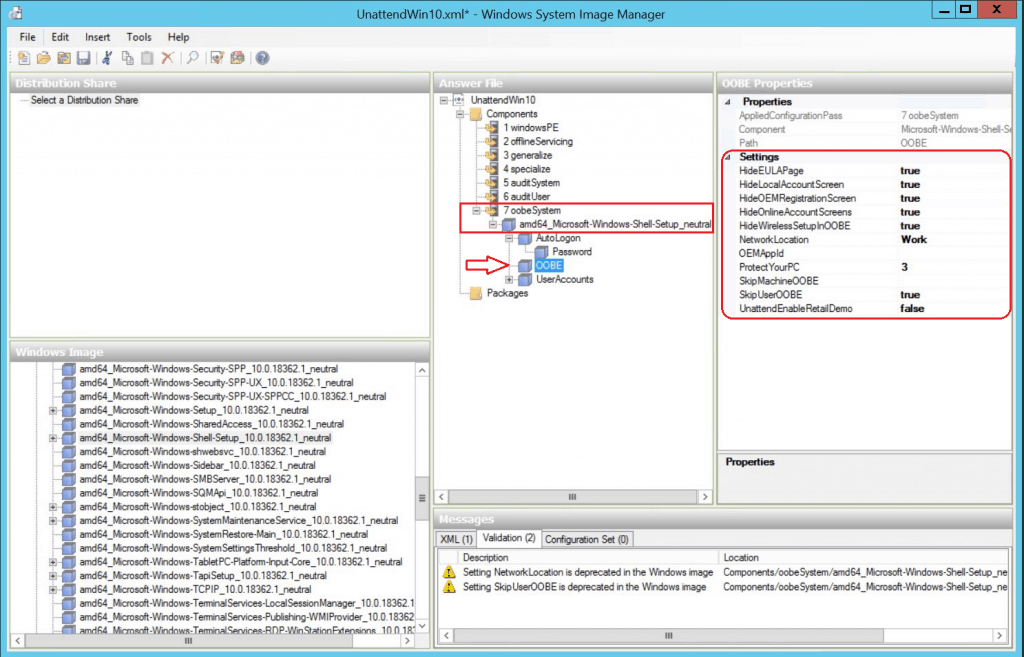Image resolution: width=1024 pixels, height=657 pixels.
Task: Edit the NetworkLocation value Work
Action: [954, 240]
